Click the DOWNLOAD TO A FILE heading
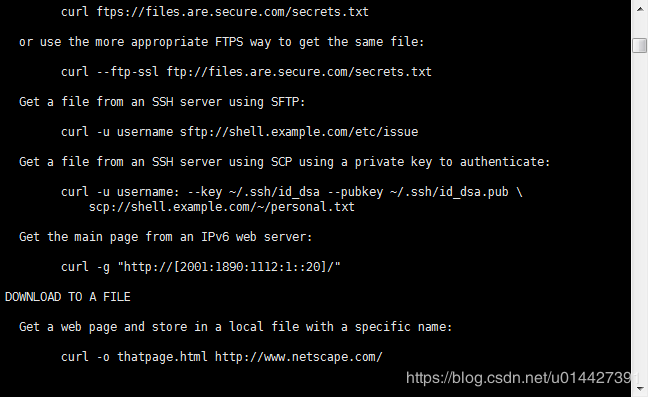This screenshot has width=648, height=397. click(68, 297)
